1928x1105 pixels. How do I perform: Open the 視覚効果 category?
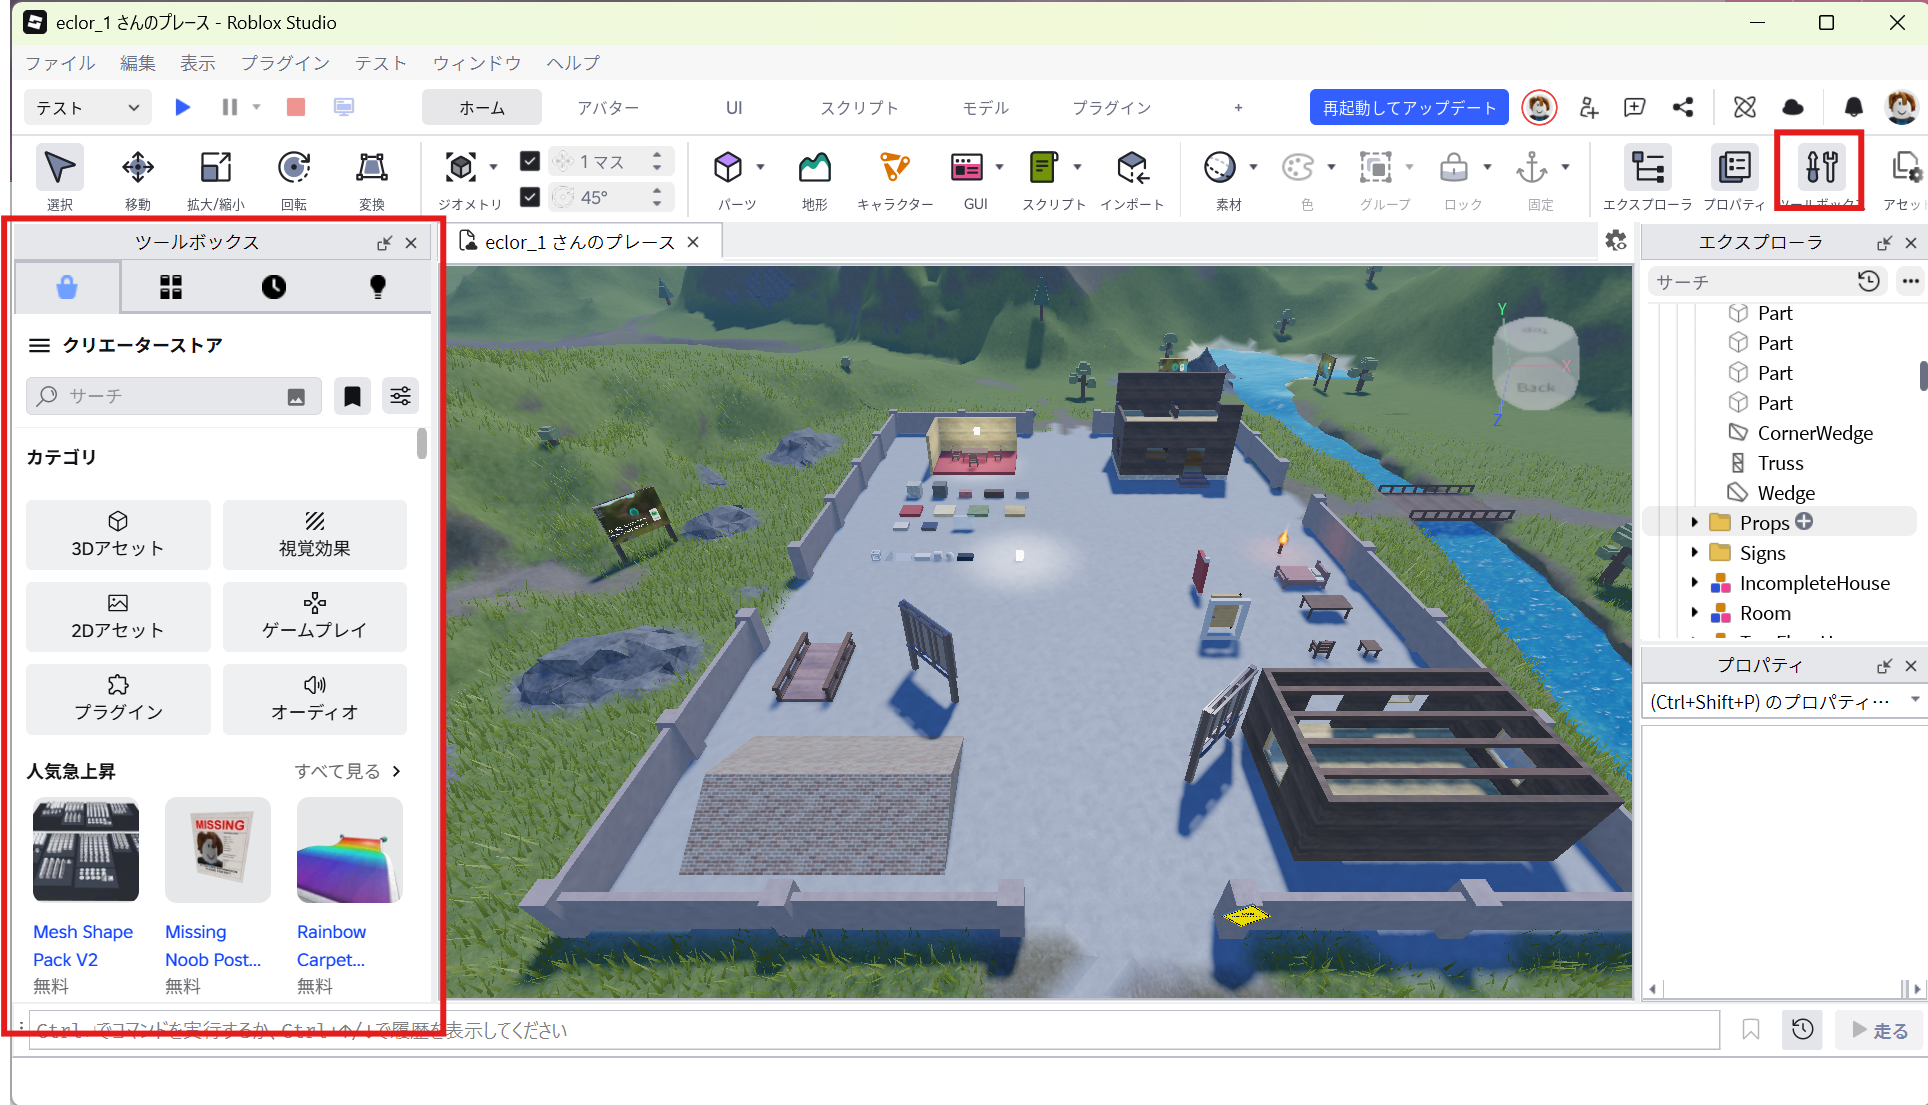pos(315,534)
